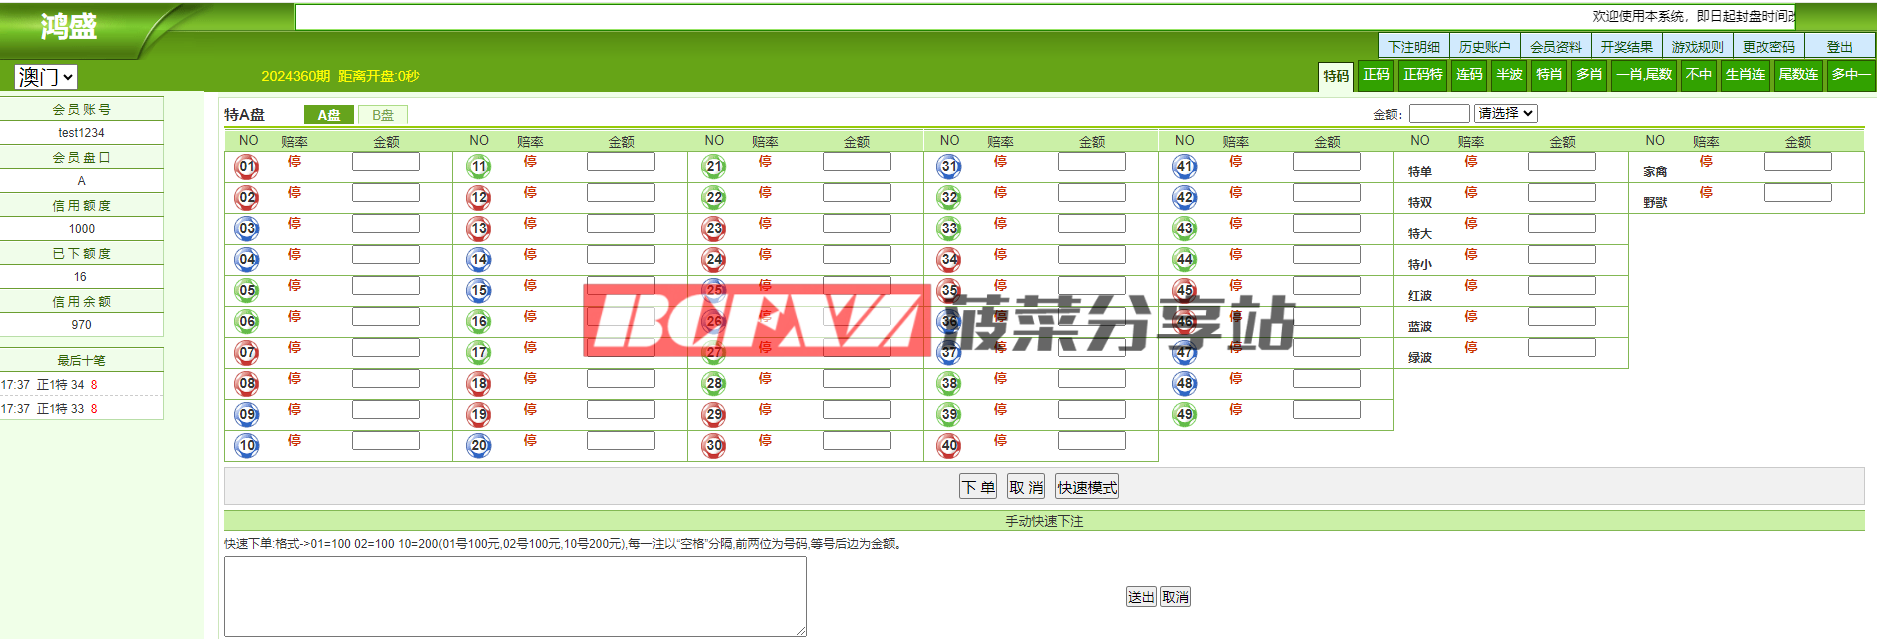This screenshot has width=1877, height=639.
Task: Click the red number 01 ball
Action: [247, 167]
